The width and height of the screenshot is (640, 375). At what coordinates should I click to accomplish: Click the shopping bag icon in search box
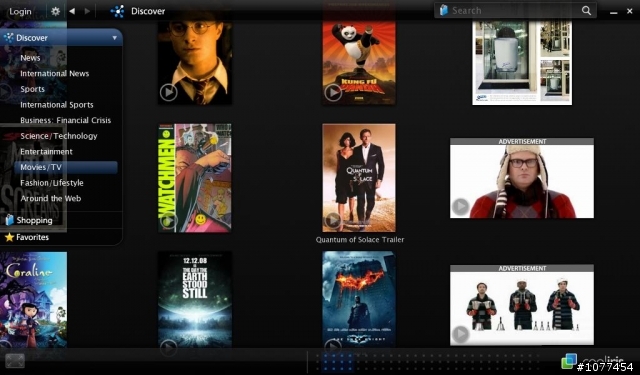[444, 10]
